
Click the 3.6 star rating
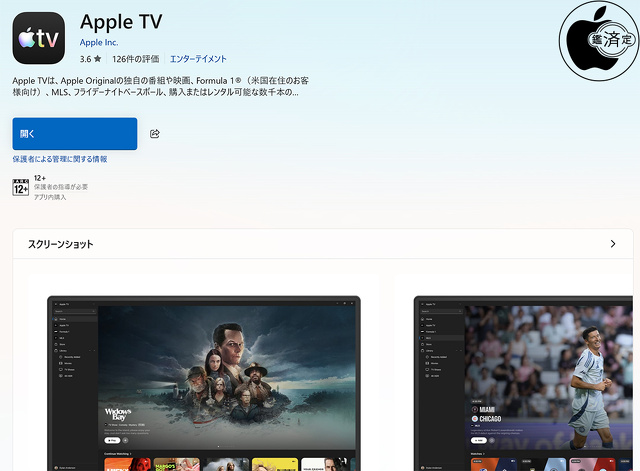(x=90, y=59)
